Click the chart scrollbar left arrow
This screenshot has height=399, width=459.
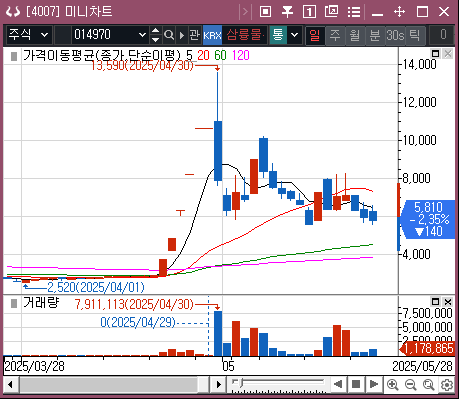click(11, 385)
